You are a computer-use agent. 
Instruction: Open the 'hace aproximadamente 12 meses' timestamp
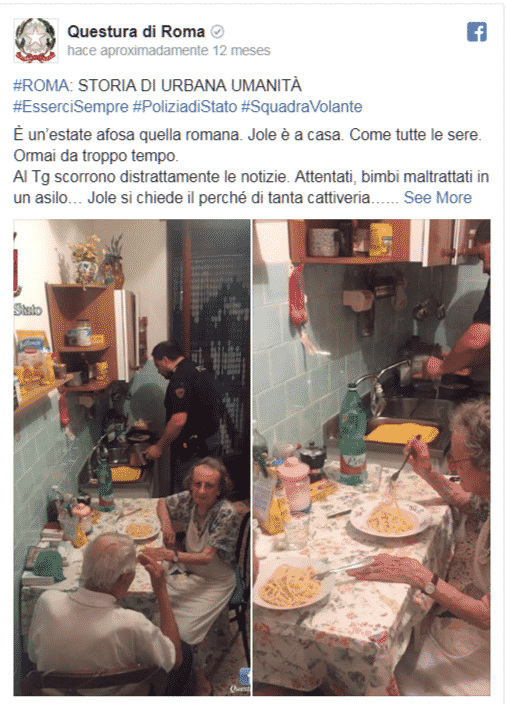[x=169, y=50]
